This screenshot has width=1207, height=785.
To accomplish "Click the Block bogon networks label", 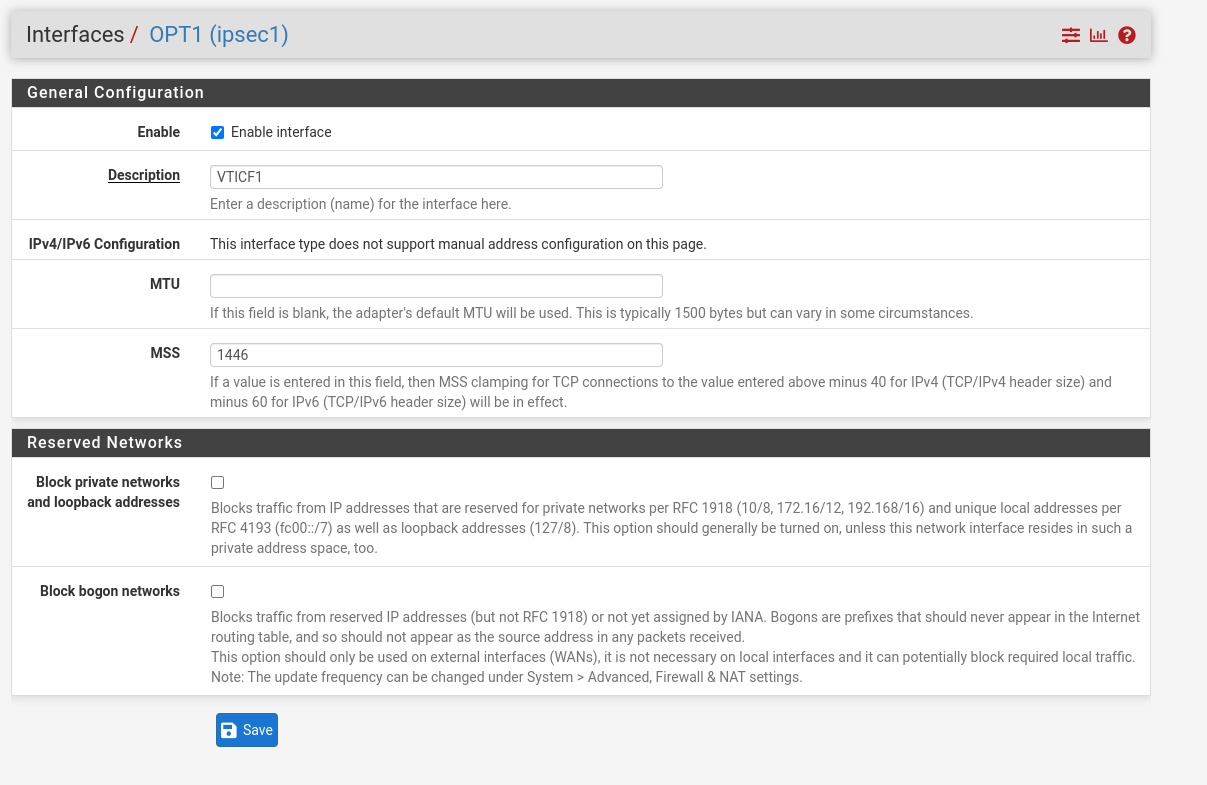I will pos(110,591).
